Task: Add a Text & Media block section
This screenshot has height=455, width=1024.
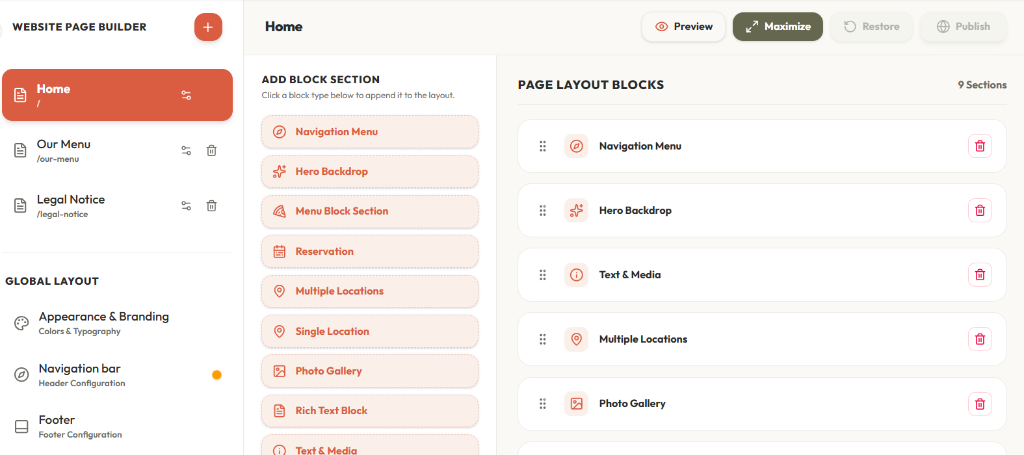Action: (370, 445)
